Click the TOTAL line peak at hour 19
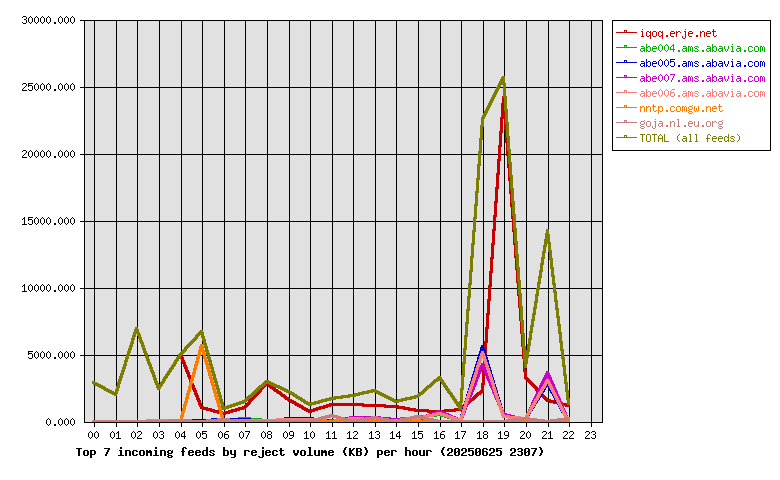The image size is (780, 480). 504,78
